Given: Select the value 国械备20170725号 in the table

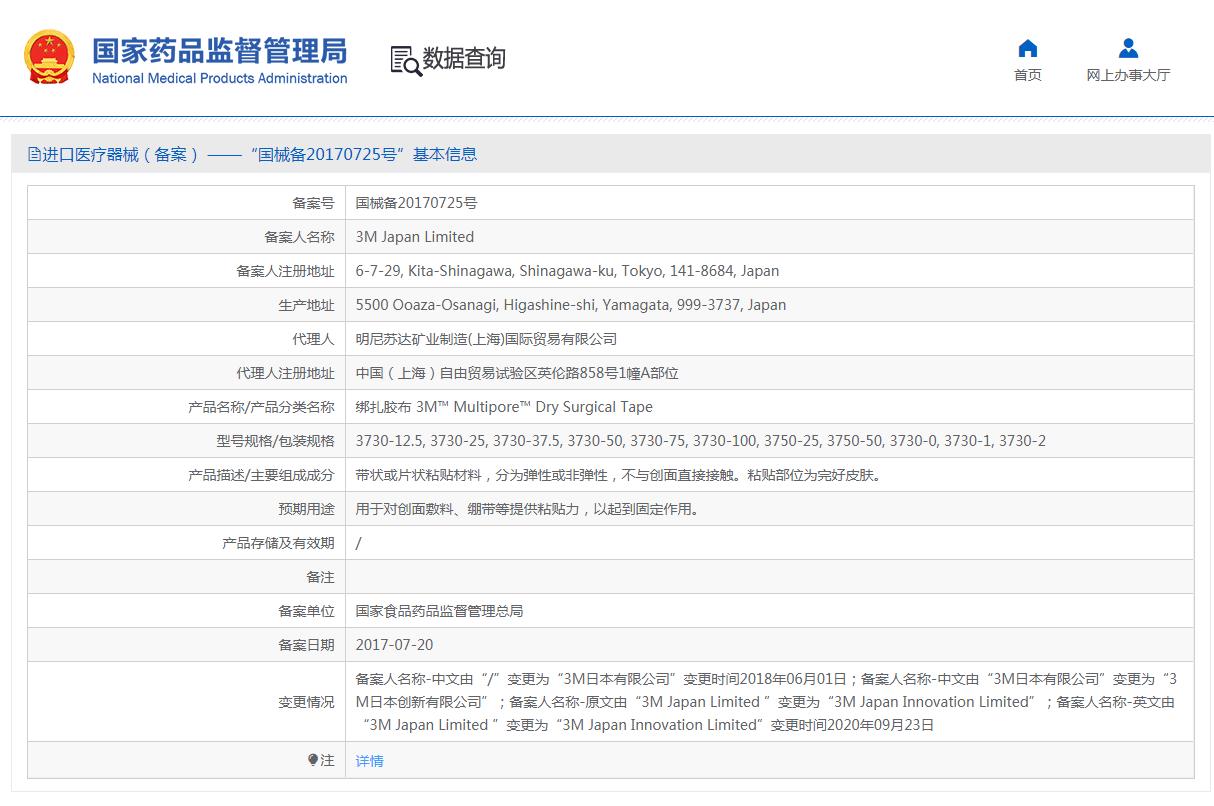Looking at the screenshot, I should coord(417,203).
